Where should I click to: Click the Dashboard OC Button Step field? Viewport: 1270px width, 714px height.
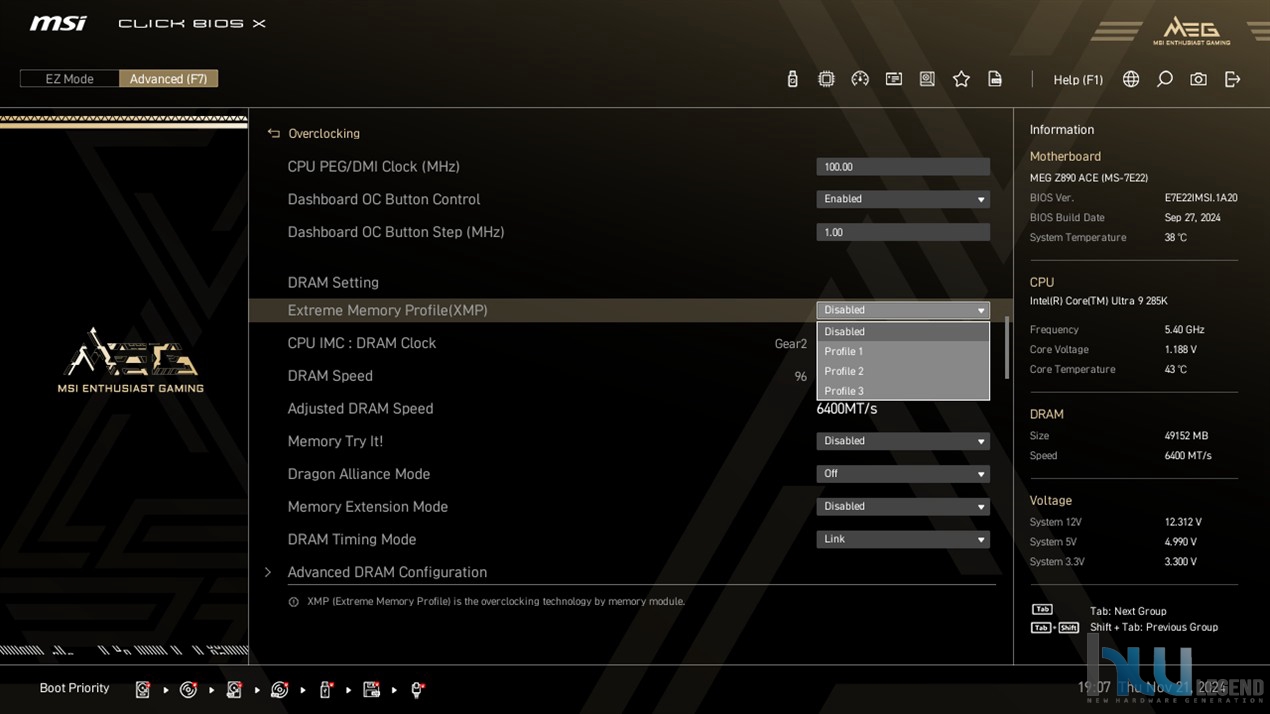coord(903,232)
